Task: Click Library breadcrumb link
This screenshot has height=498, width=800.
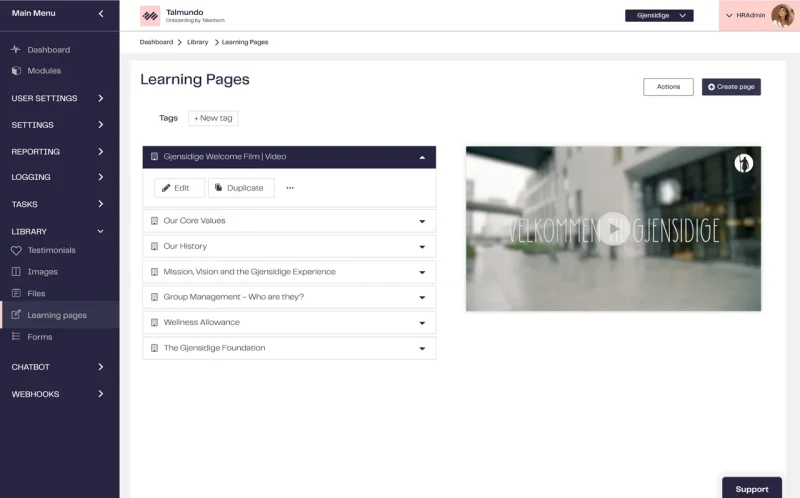Action: (x=197, y=42)
